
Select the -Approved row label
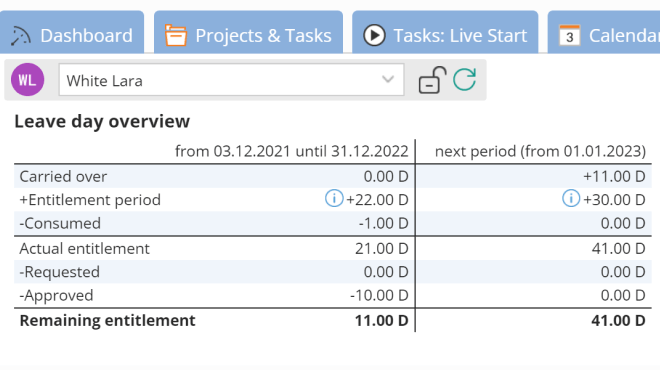(56, 296)
